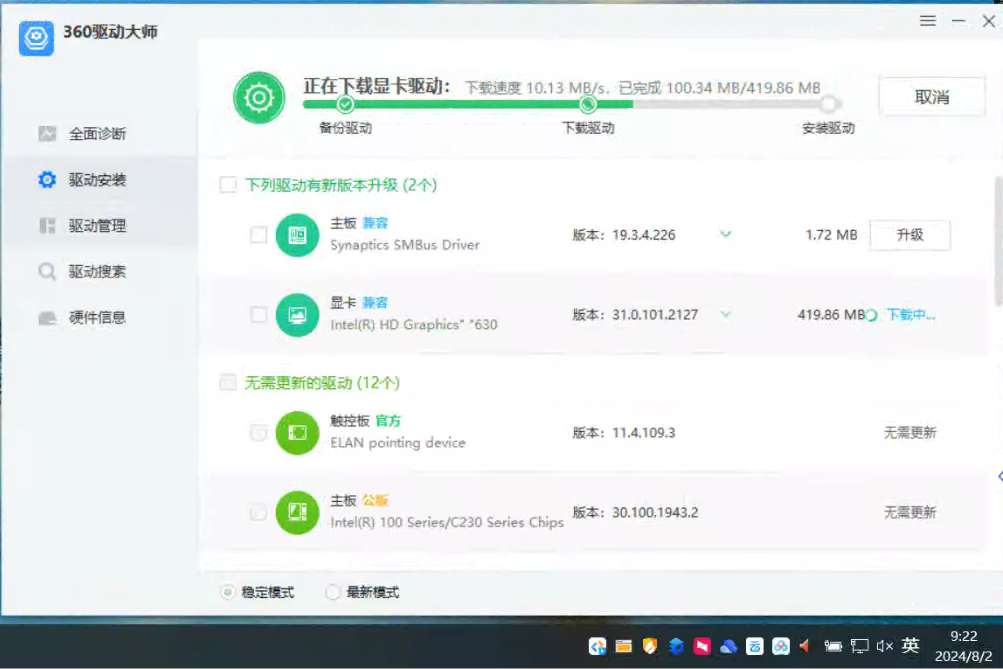Select all upgradable drivers checkbox (2个)

(x=228, y=185)
